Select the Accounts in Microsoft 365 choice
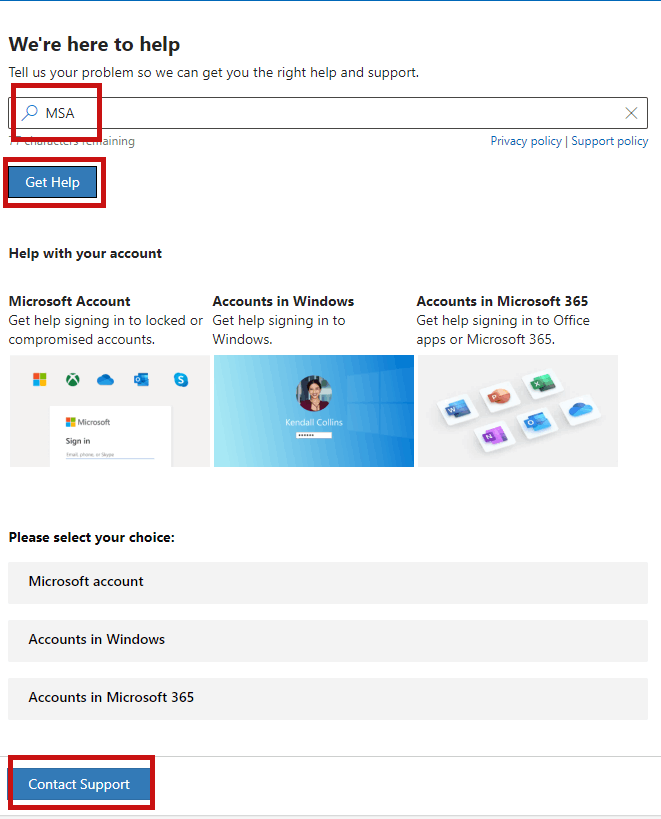The width and height of the screenshot is (661, 819). tap(328, 699)
